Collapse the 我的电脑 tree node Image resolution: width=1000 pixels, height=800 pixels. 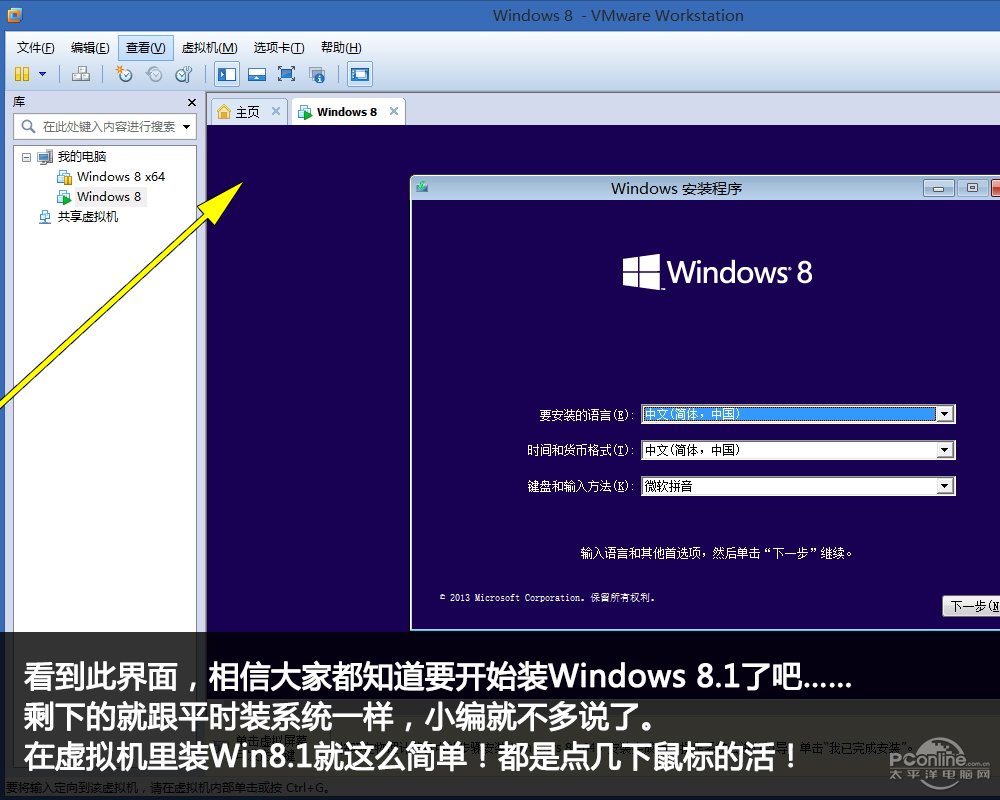tap(26, 157)
